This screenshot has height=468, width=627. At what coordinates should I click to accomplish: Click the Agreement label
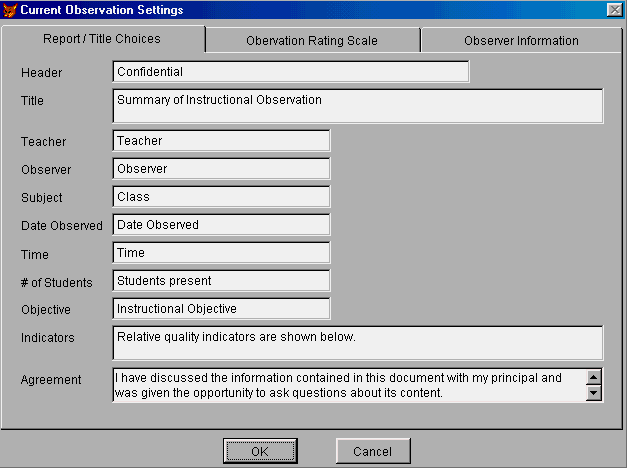point(51,380)
